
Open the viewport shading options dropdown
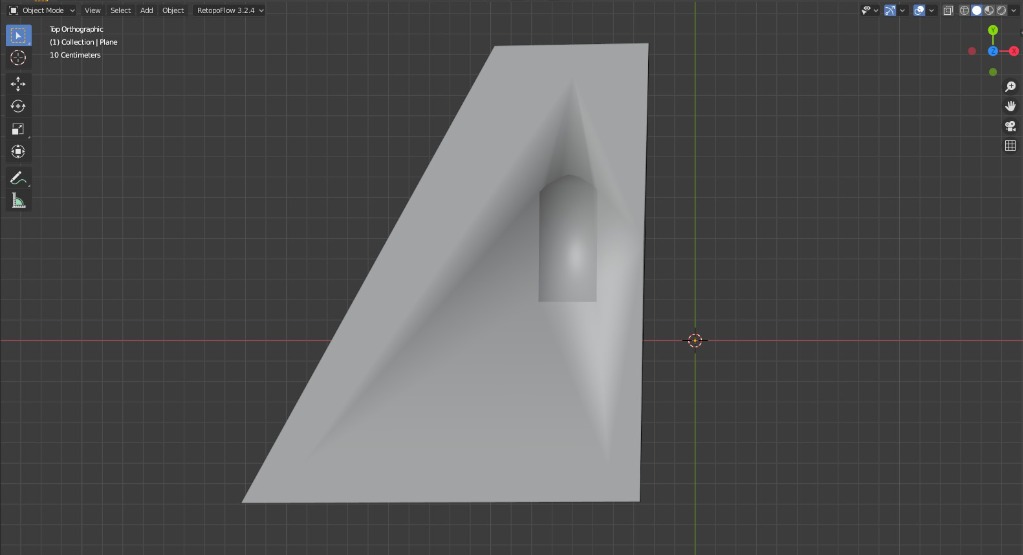coord(1014,10)
